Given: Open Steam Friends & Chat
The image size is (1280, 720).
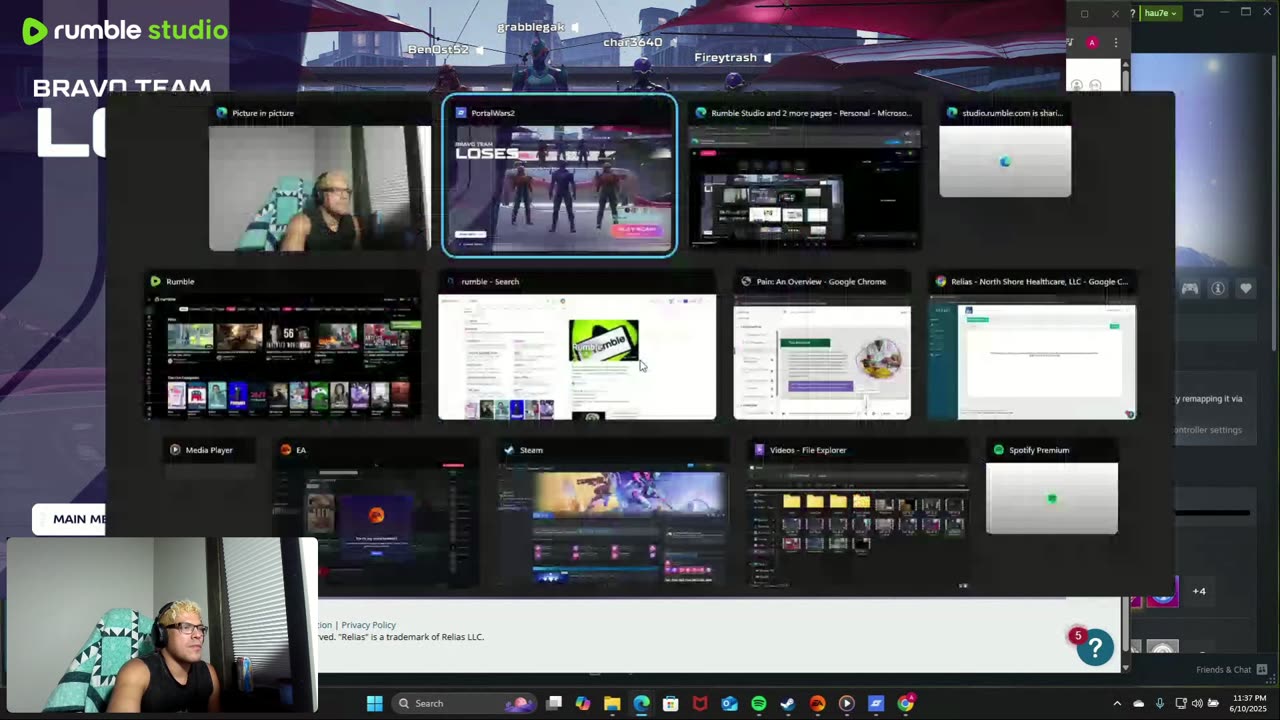Looking at the screenshot, I should 1232,670.
